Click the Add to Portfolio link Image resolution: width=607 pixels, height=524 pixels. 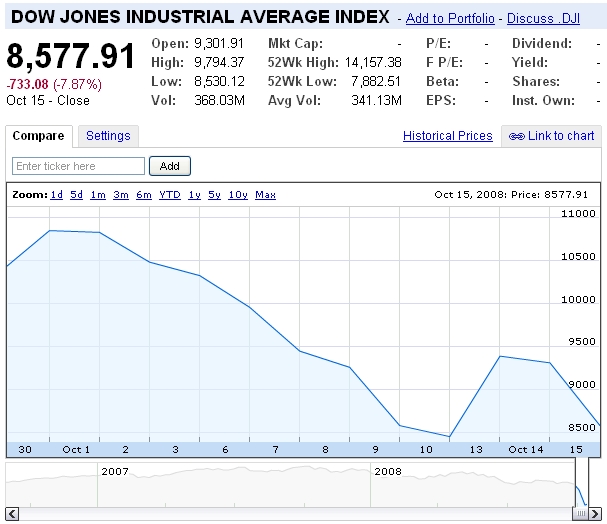tap(450, 18)
